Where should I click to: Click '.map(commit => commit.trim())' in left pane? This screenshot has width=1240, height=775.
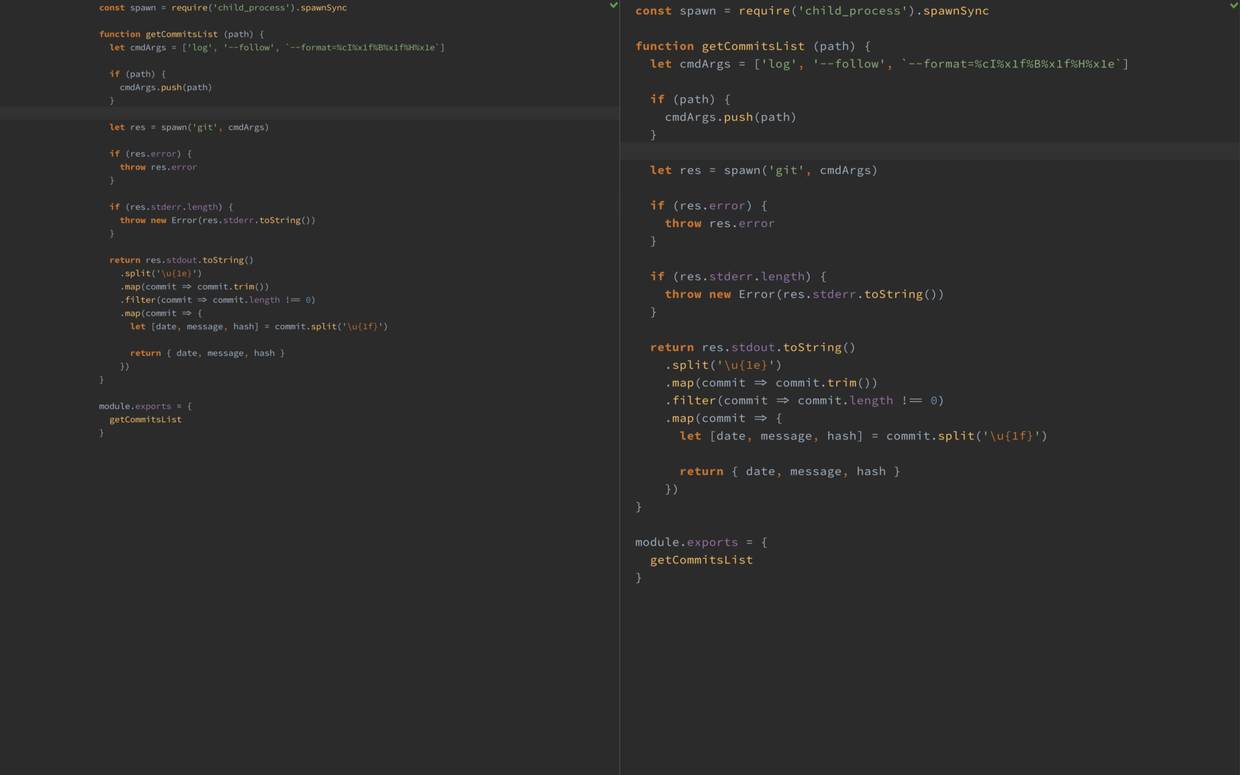coord(195,286)
